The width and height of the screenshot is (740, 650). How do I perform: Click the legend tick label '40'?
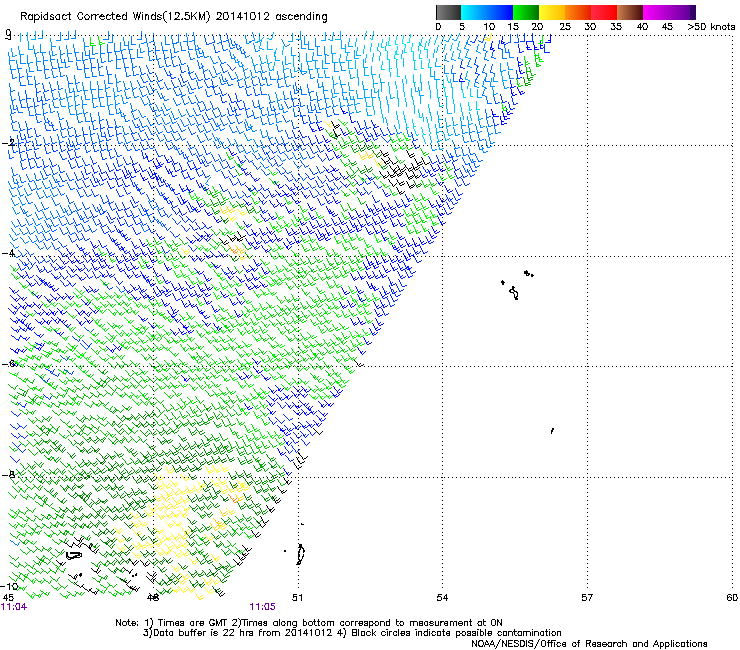(x=642, y=27)
